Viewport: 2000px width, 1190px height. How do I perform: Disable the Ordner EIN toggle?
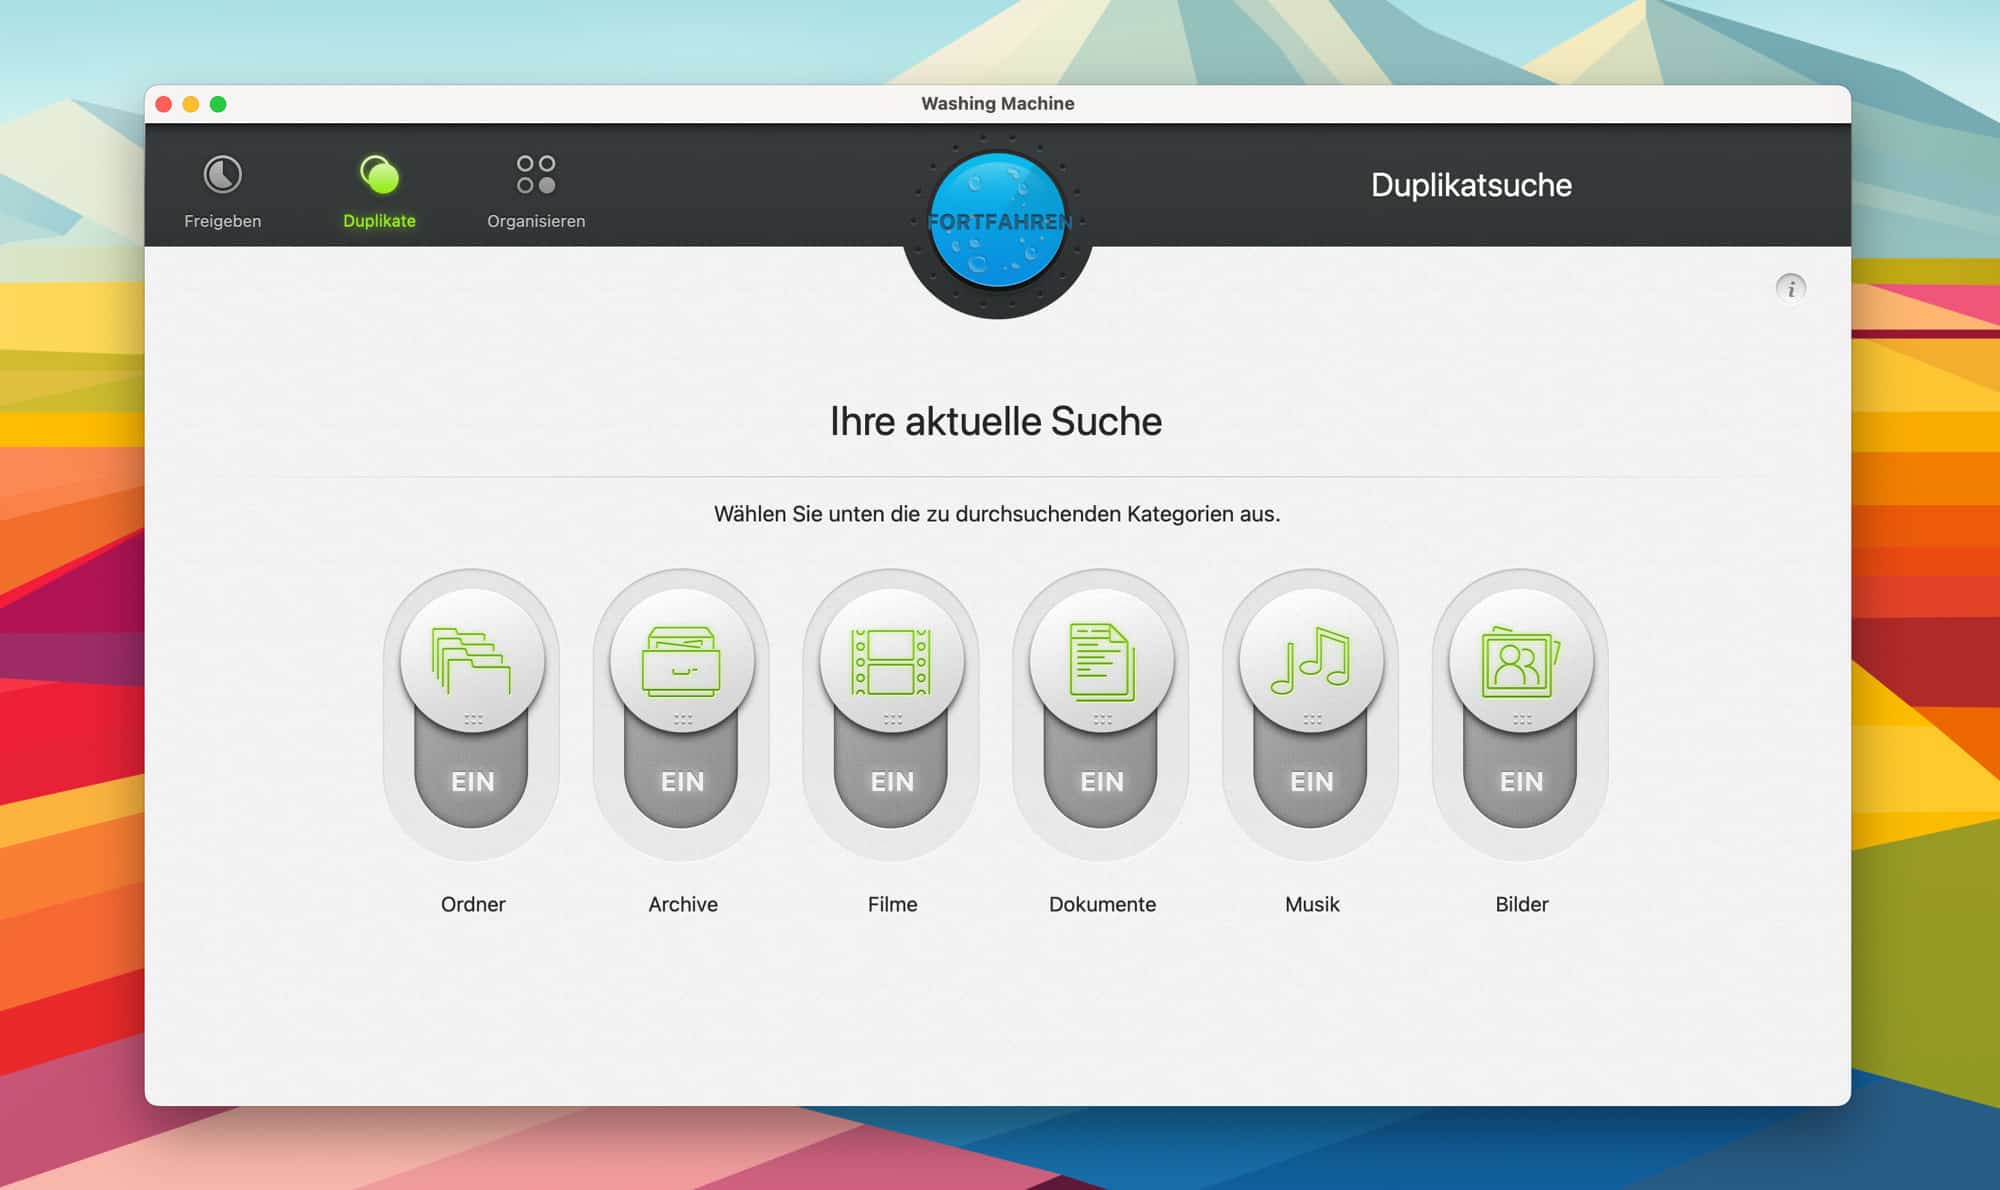(x=473, y=782)
